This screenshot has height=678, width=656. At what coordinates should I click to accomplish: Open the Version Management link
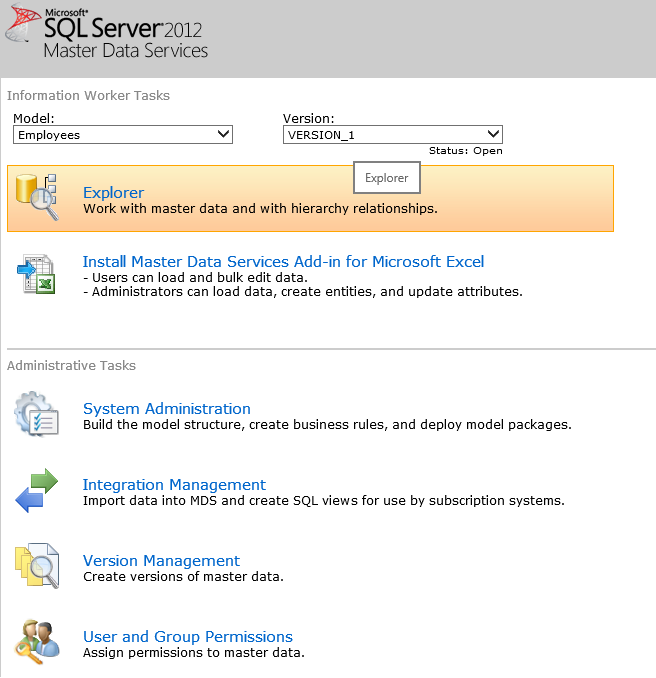pyautogui.click(x=161, y=561)
